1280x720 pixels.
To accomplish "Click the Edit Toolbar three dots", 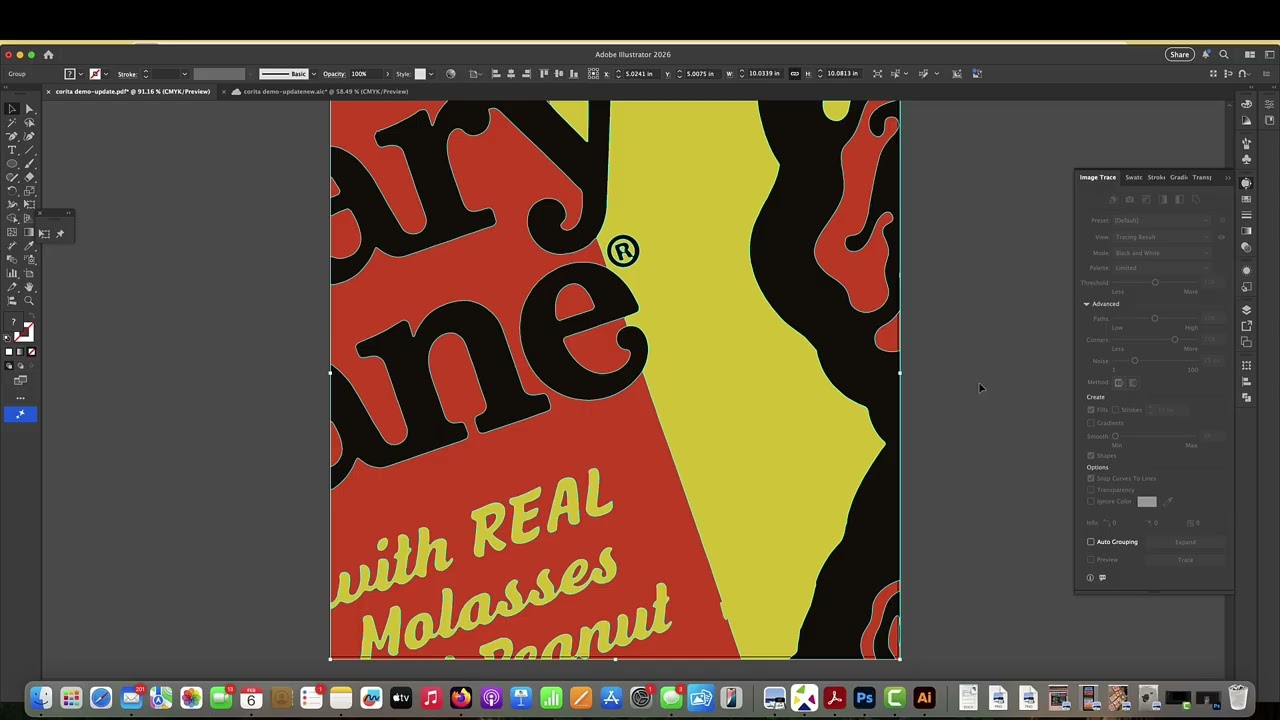I will [x=20, y=398].
